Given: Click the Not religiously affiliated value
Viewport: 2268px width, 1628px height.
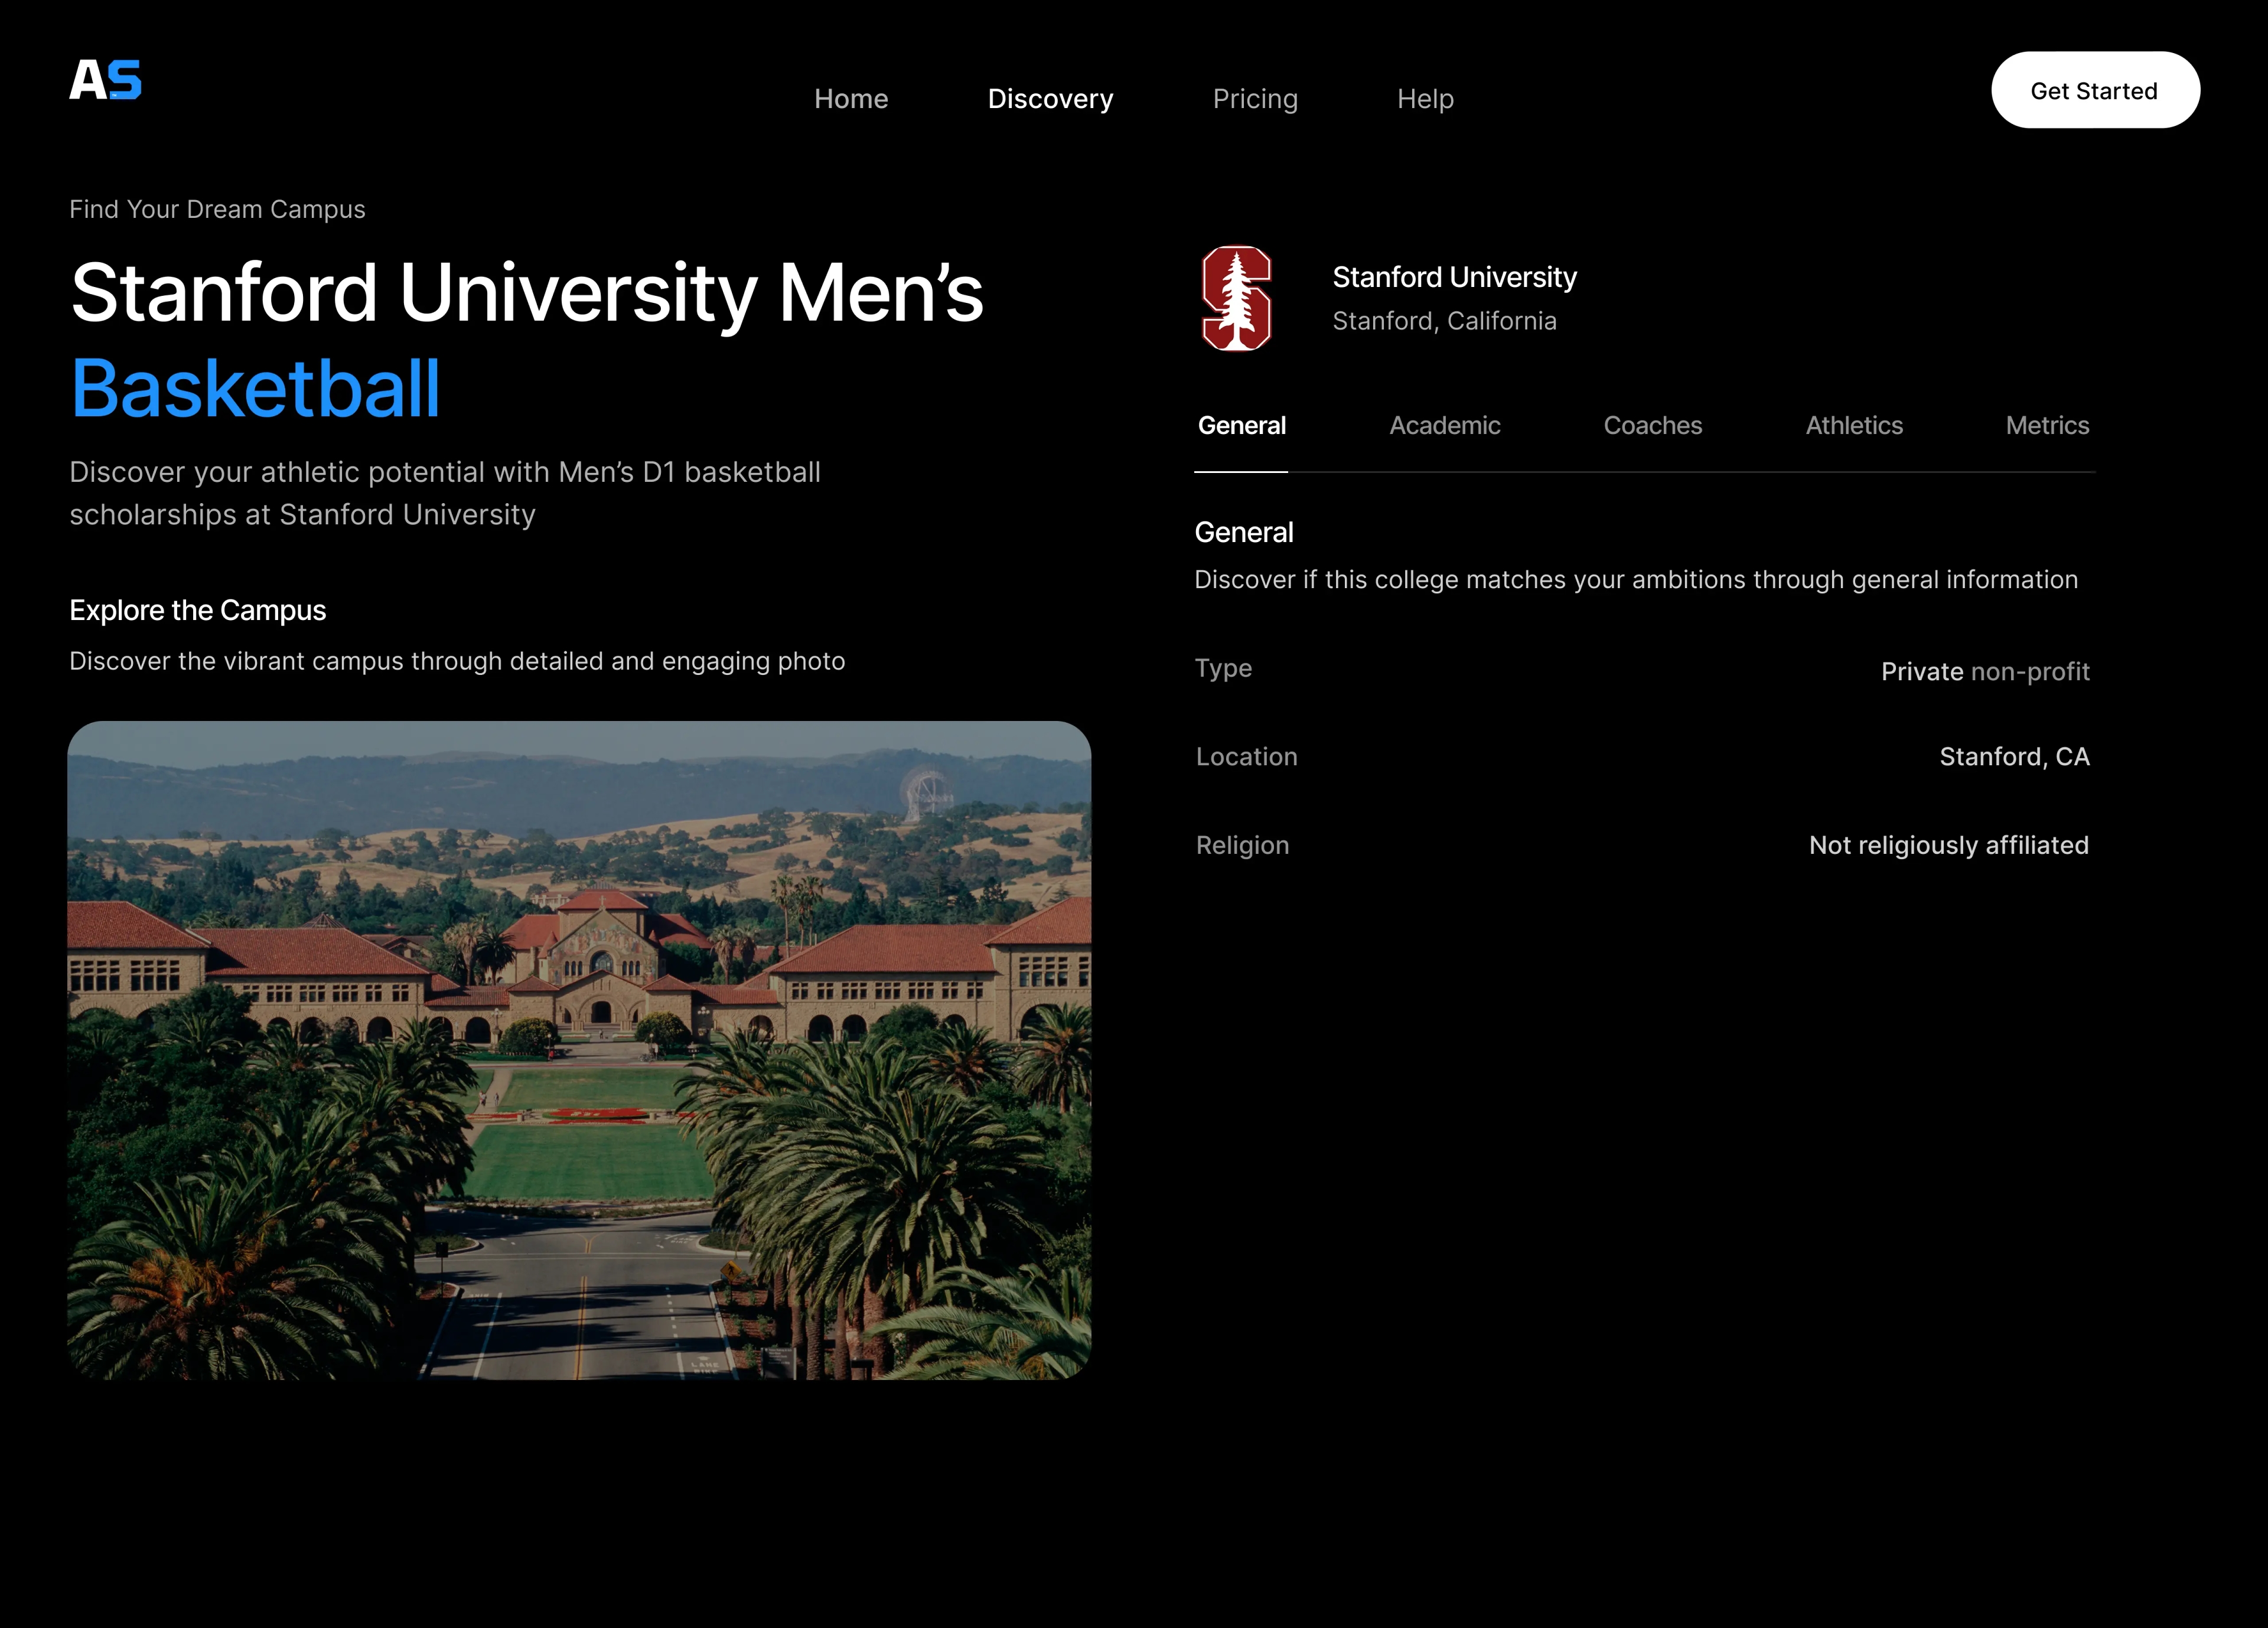Looking at the screenshot, I should tap(1948, 846).
